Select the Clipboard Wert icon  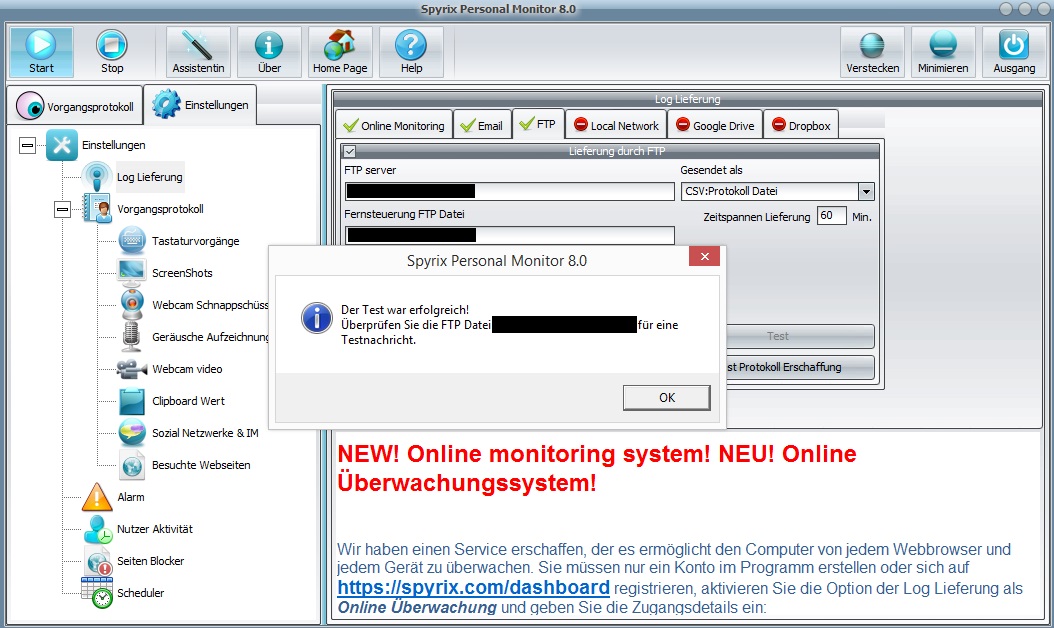coord(132,401)
